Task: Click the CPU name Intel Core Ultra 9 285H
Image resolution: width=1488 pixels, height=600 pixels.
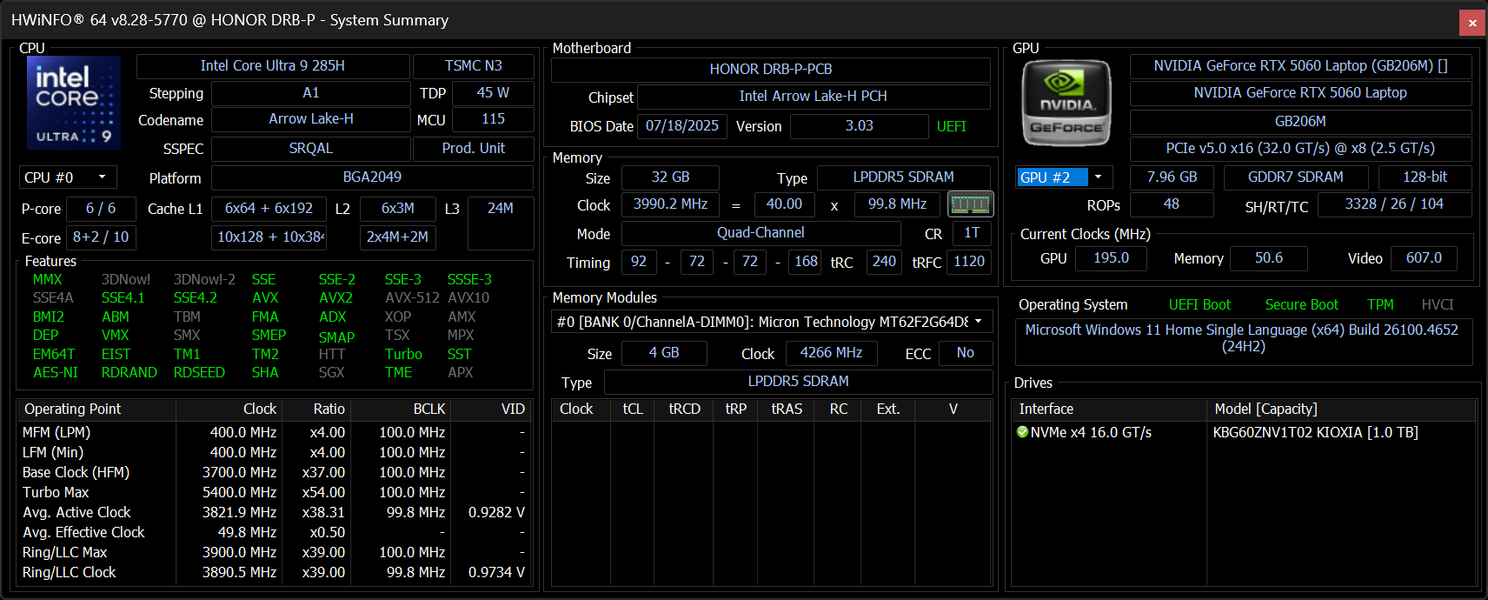Action: click(273, 66)
